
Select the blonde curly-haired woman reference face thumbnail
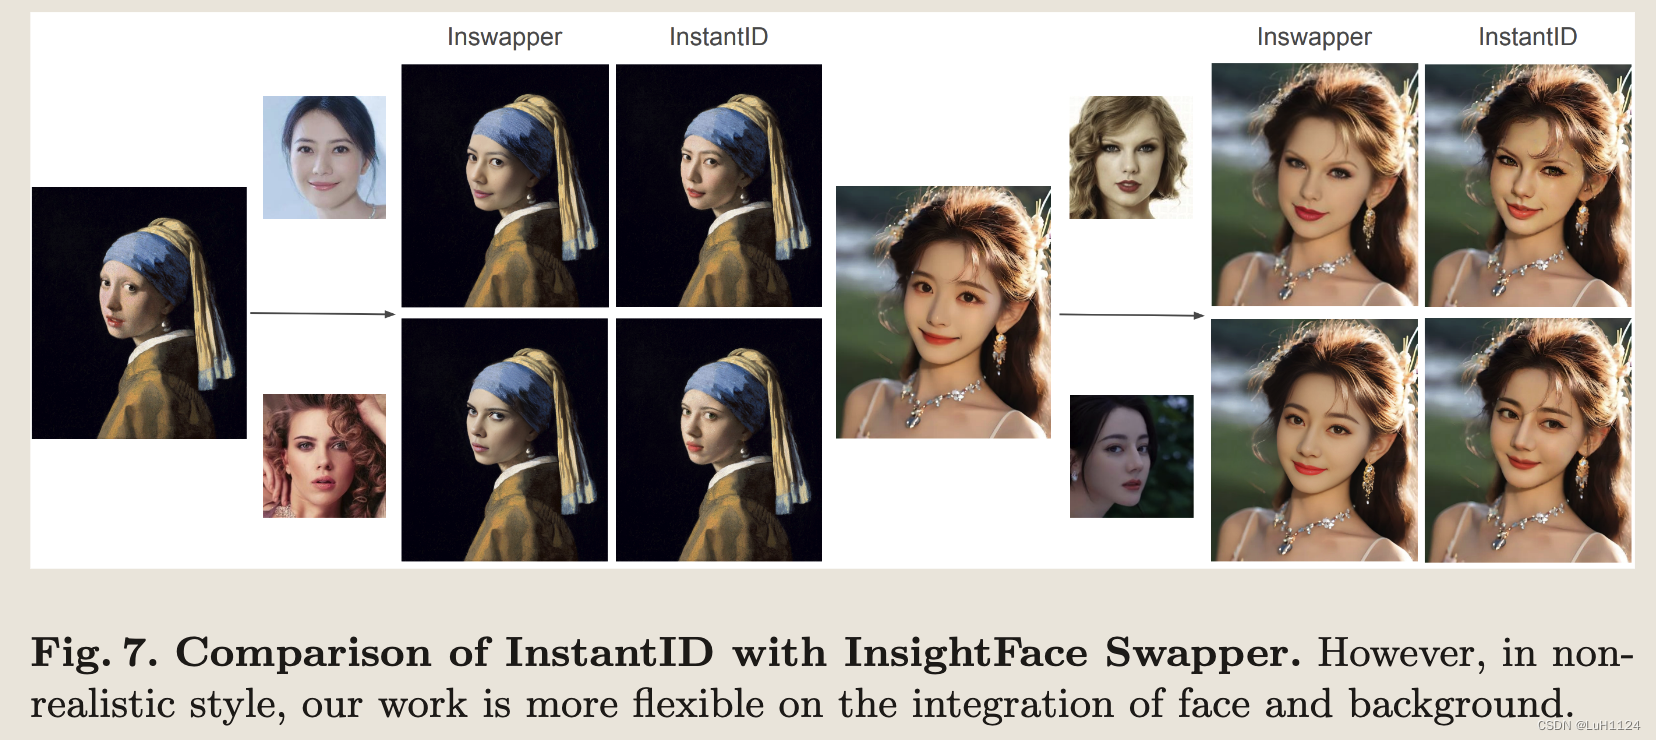pos(1131,157)
